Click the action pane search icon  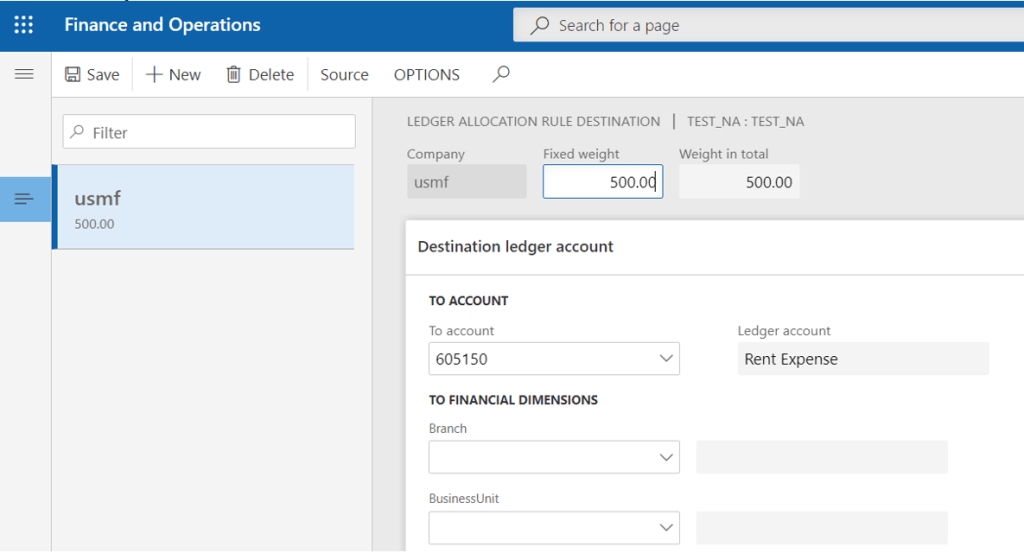pos(501,74)
